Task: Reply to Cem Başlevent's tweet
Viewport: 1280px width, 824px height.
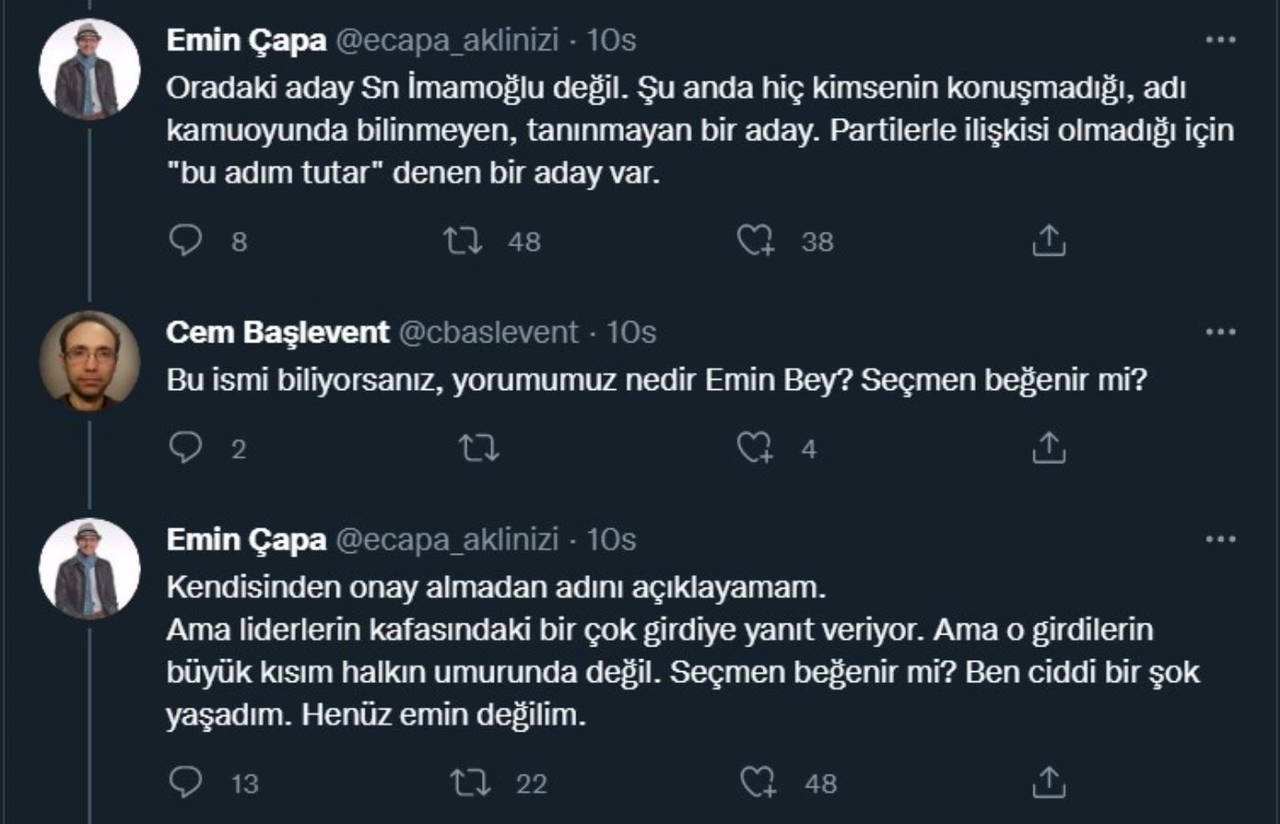Action: click(186, 449)
